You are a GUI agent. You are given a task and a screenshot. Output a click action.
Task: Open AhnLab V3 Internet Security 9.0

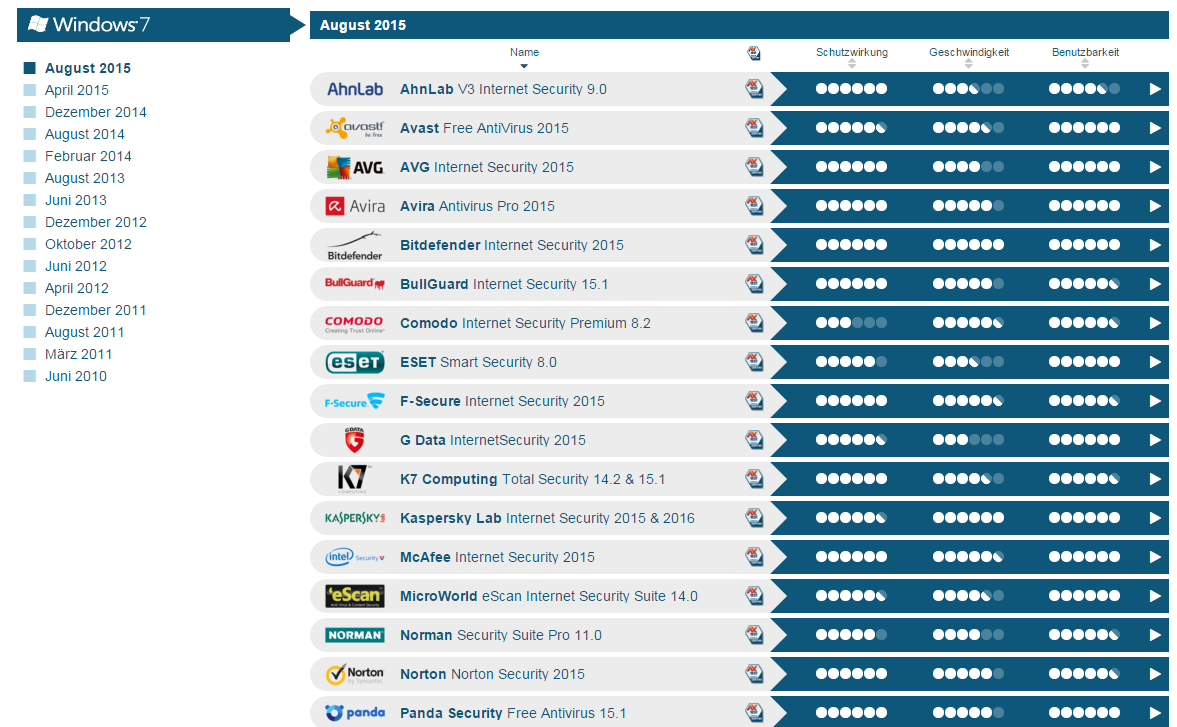point(503,89)
